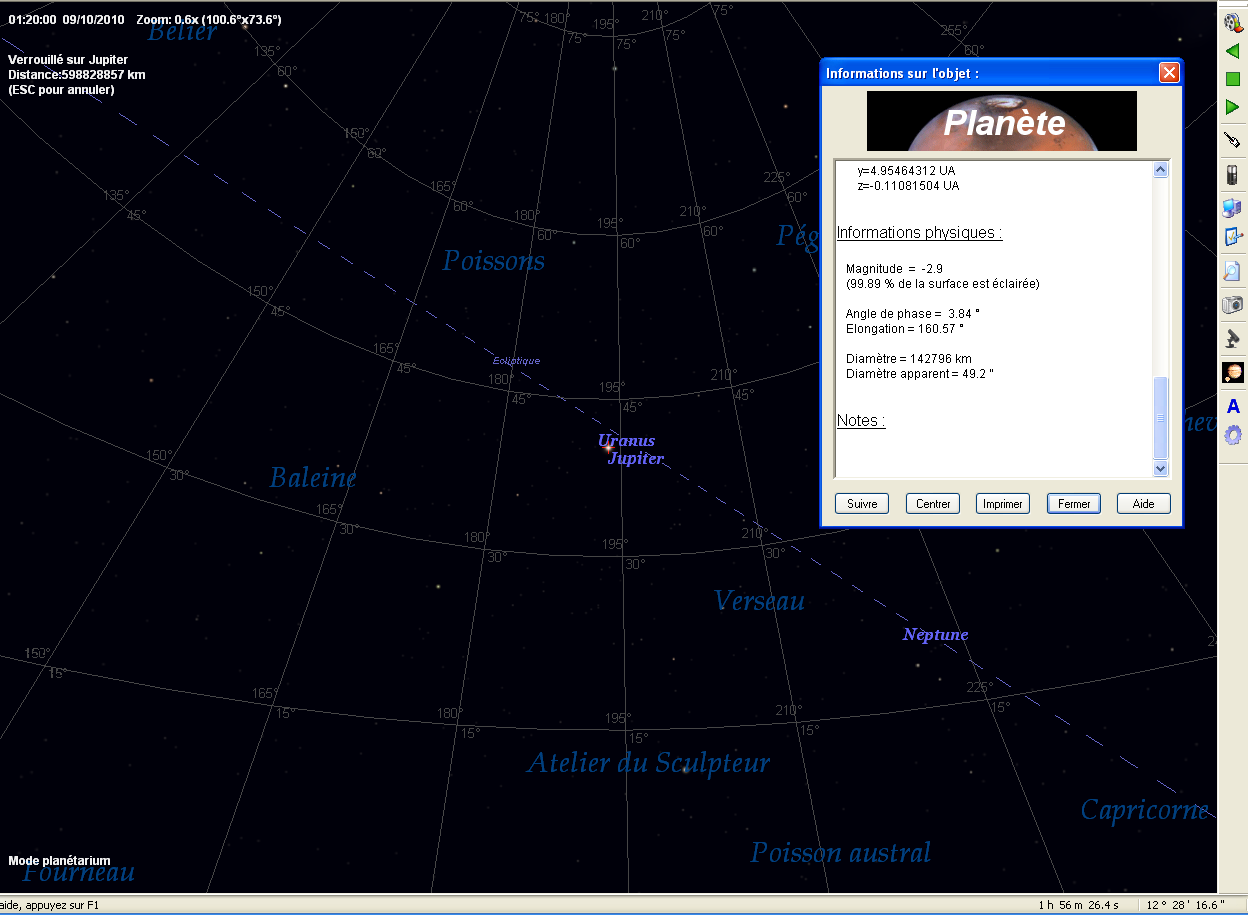Select the pointing hand tool icon
This screenshot has width=1248, height=915.
1232,141
